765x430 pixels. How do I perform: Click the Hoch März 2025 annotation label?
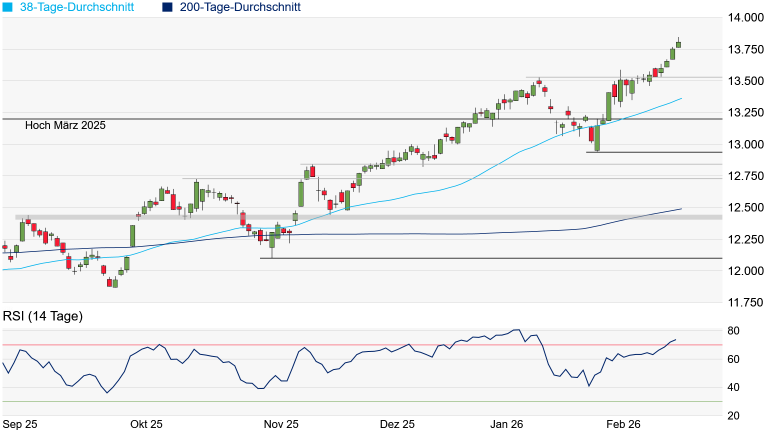click(x=65, y=126)
